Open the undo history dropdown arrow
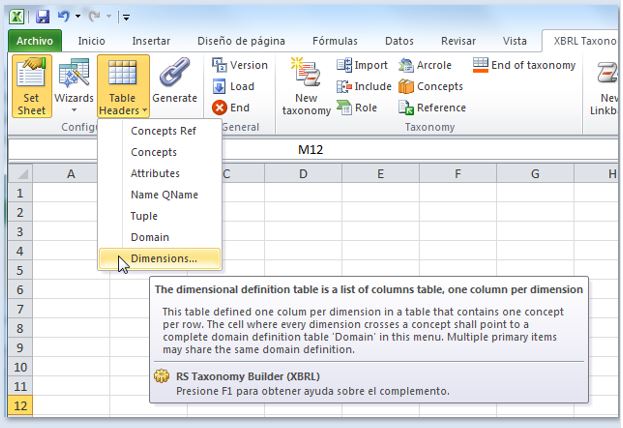 [78, 17]
